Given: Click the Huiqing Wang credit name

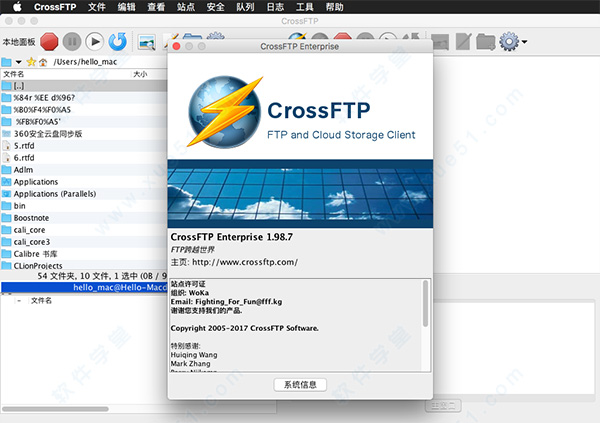Looking at the screenshot, I should pyautogui.click(x=194, y=355).
